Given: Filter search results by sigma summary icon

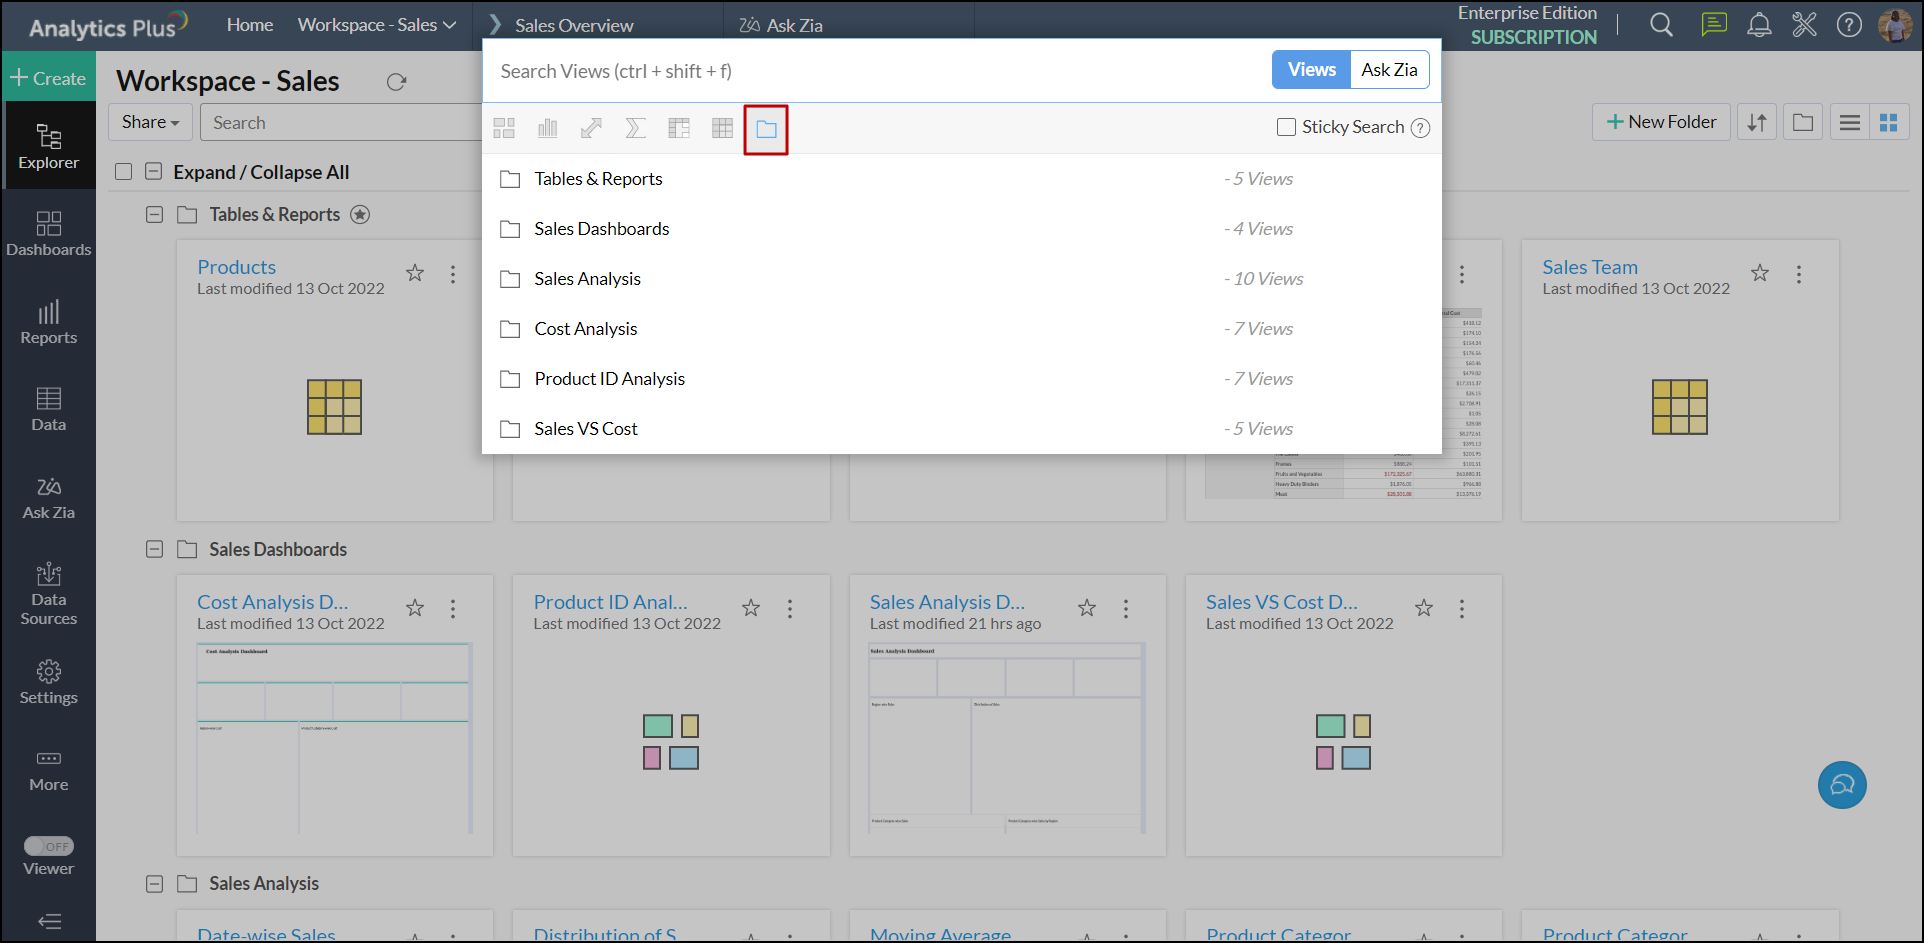Looking at the screenshot, I should [635, 128].
